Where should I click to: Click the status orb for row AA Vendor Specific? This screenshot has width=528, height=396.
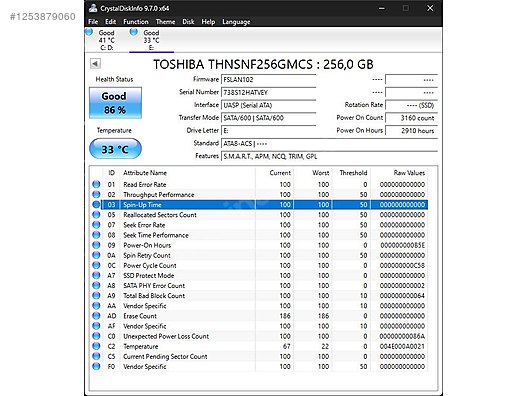tap(96, 305)
